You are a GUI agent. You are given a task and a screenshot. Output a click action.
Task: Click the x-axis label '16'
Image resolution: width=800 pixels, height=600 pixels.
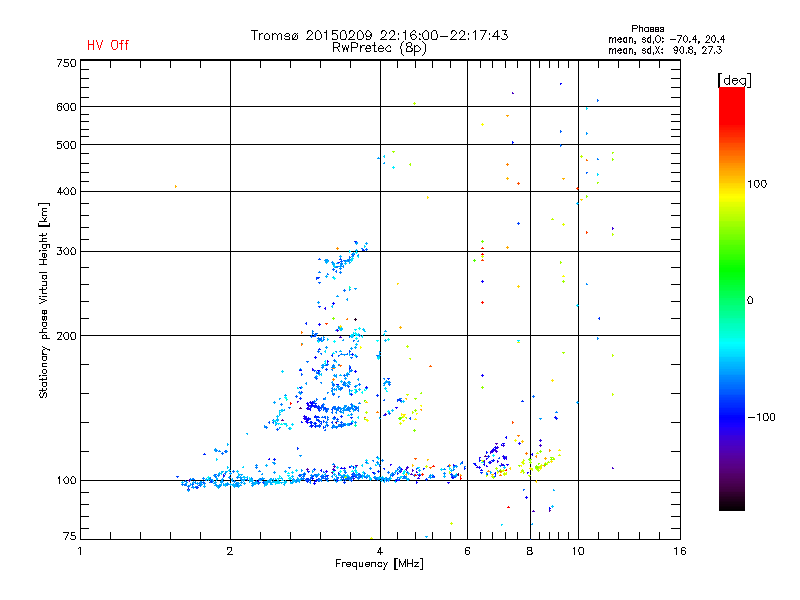680,551
